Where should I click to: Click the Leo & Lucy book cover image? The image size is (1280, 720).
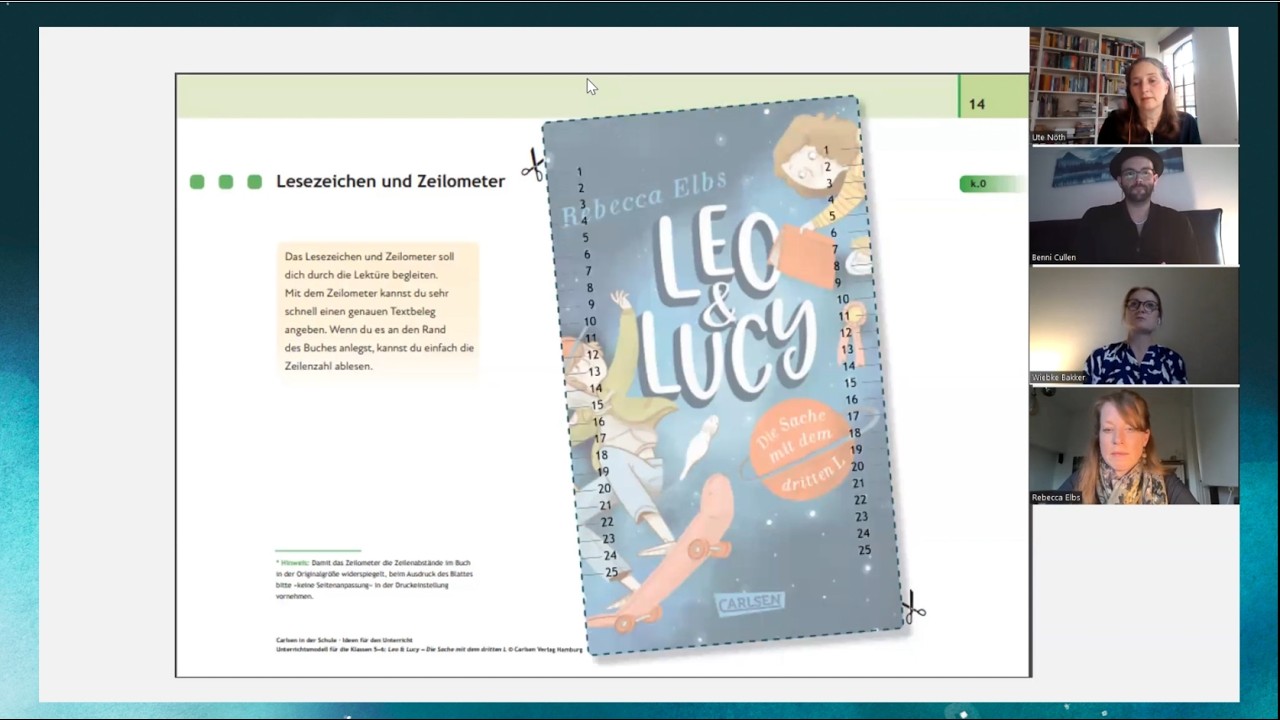tap(725, 376)
